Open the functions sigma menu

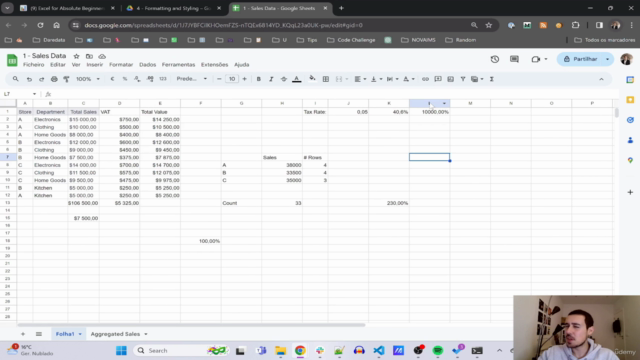click(492, 79)
